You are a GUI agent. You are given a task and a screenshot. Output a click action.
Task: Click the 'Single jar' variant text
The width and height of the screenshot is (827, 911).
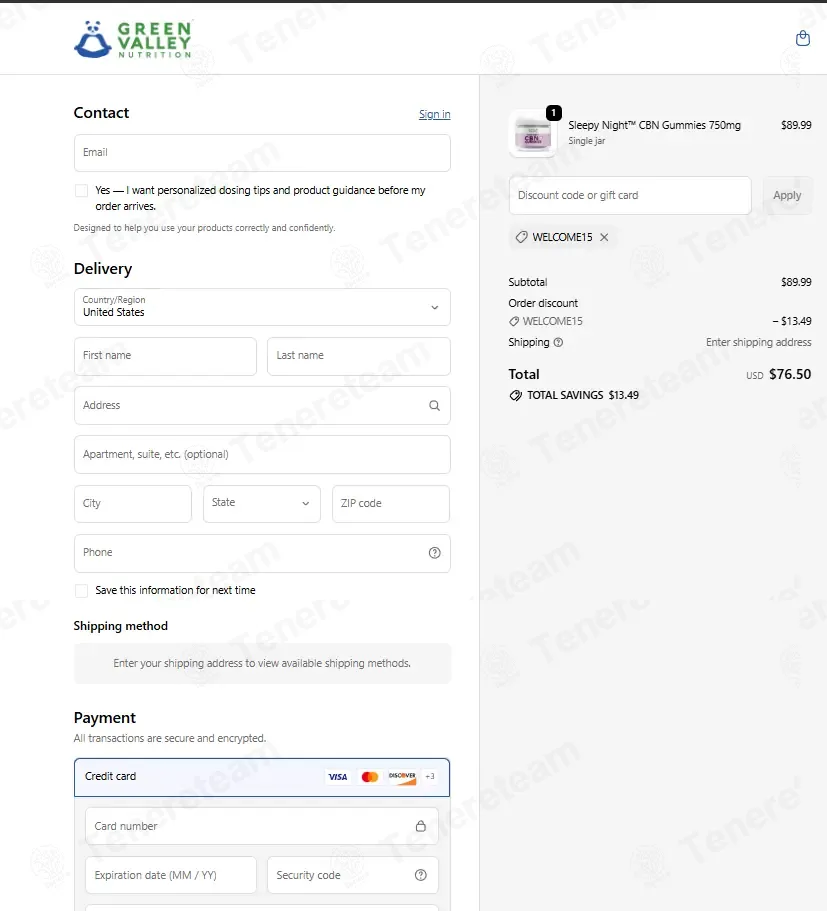tap(586, 141)
